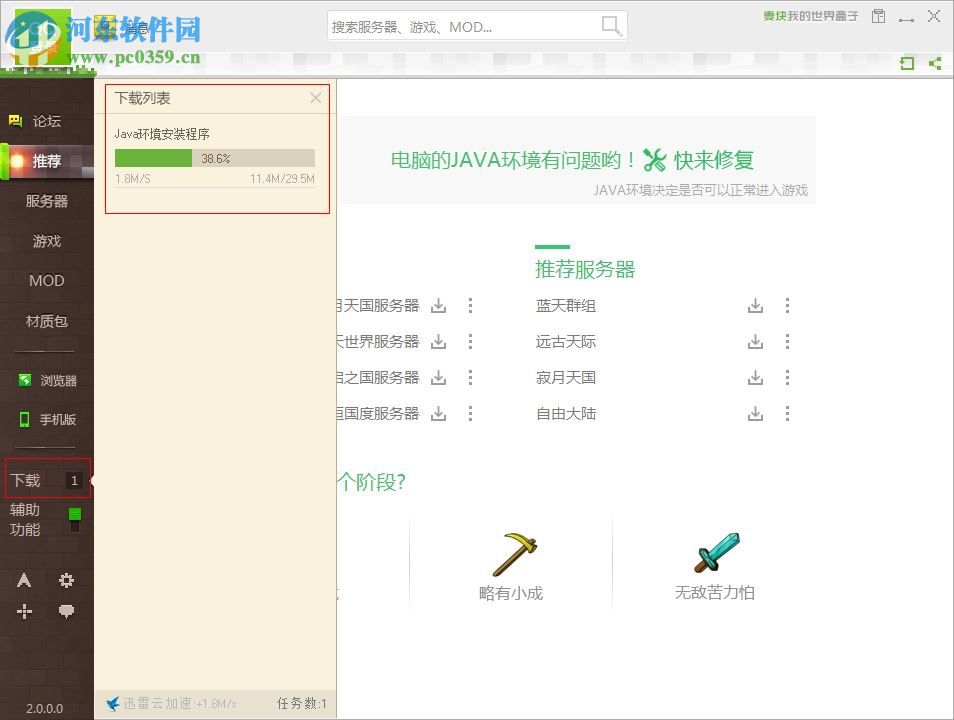The height and width of the screenshot is (720, 954).
Task: Open the 手机版 mobile version icon
Action: pos(23,419)
